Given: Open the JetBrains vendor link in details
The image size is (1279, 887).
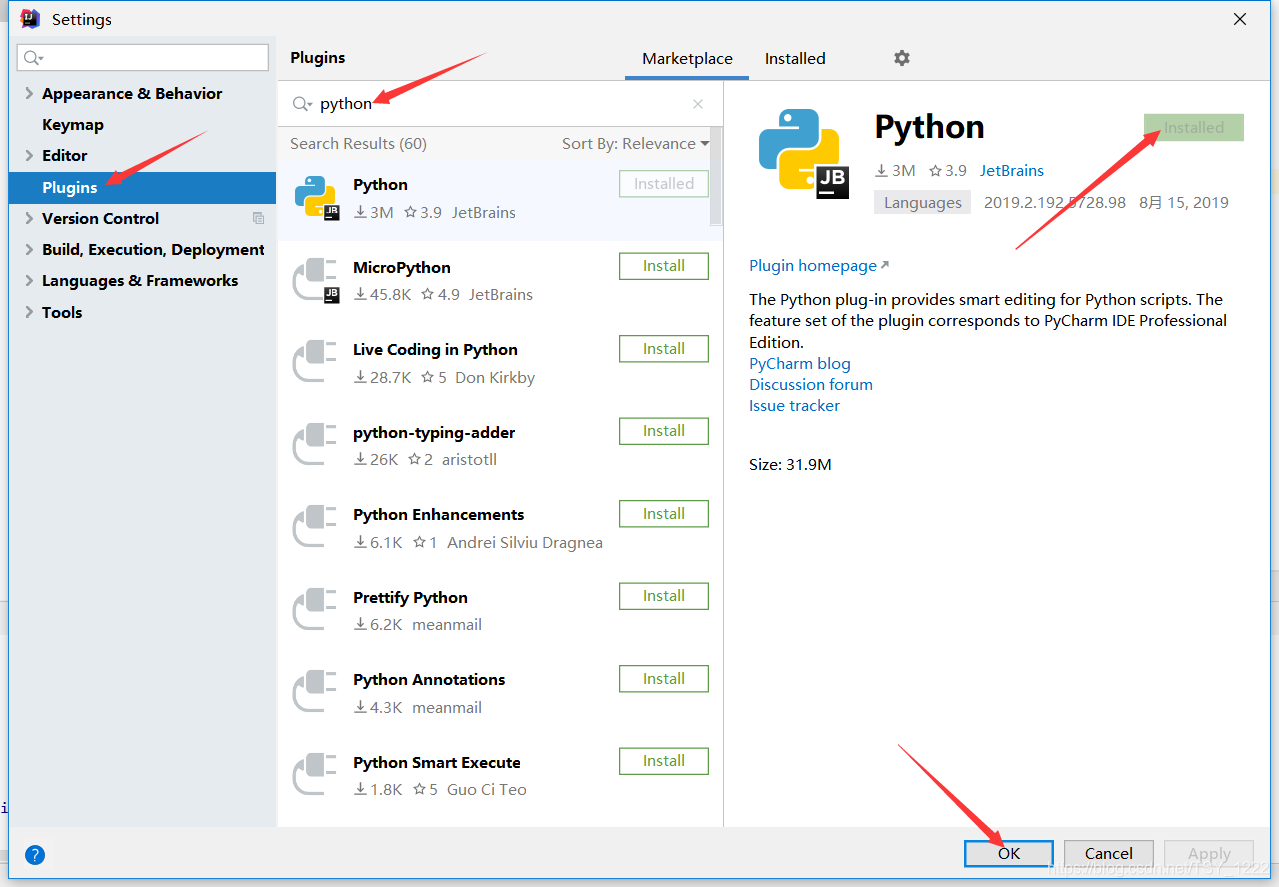Looking at the screenshot, I should tap(1012, 171).
